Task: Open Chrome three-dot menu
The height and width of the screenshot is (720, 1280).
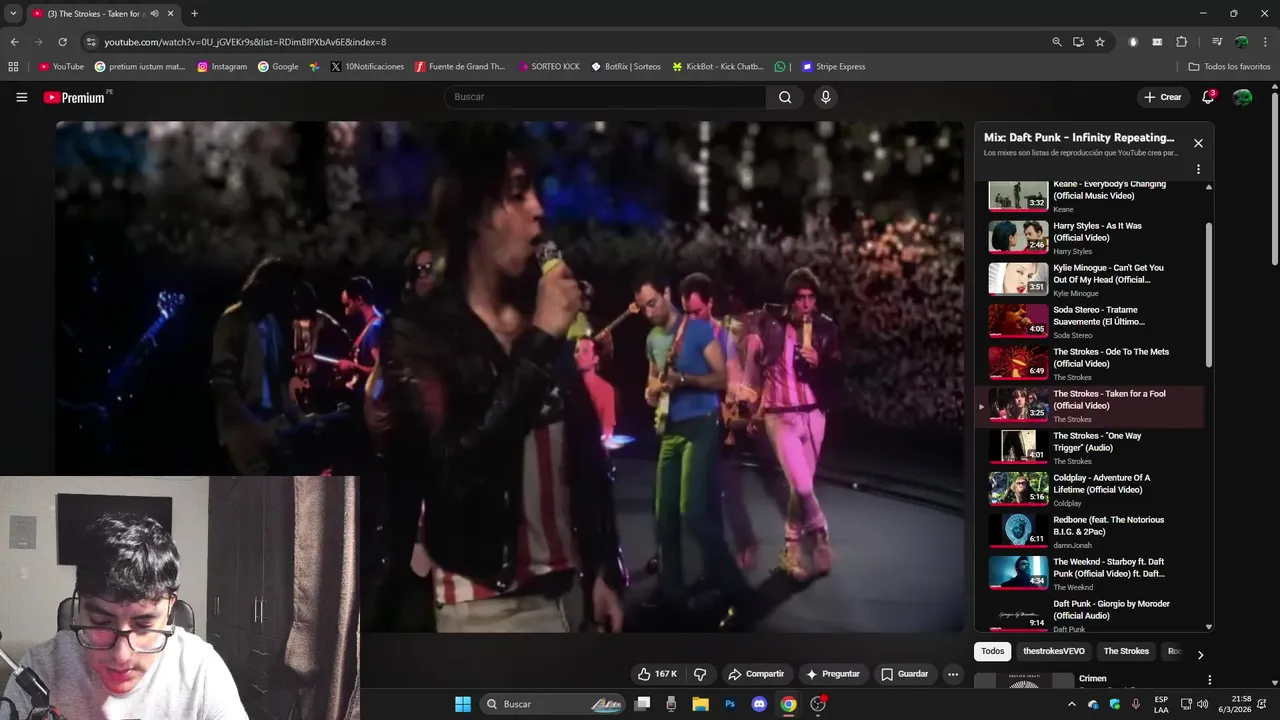Action: click(1265, 42)
